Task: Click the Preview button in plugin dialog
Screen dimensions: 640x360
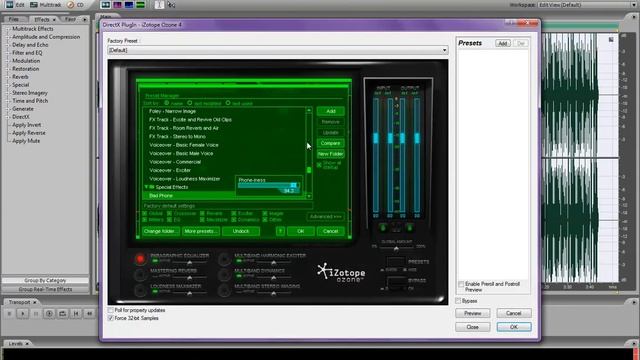Action: point(473,313)
